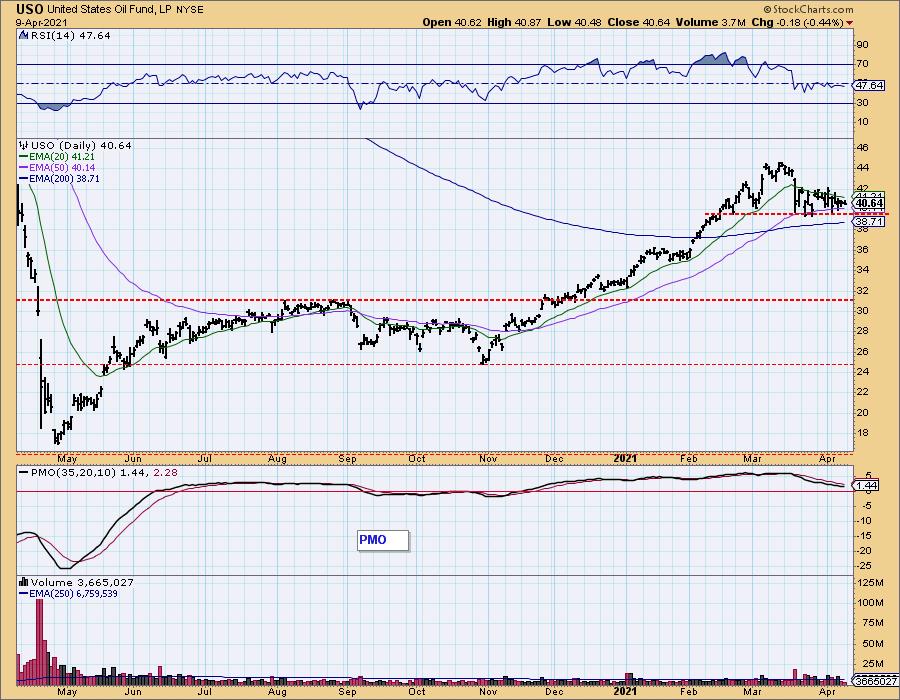Click the 'PMO(35,20,10) 1.44, 2.28' legend
This screenshot has height=700, width=900.
click(104, 472)
